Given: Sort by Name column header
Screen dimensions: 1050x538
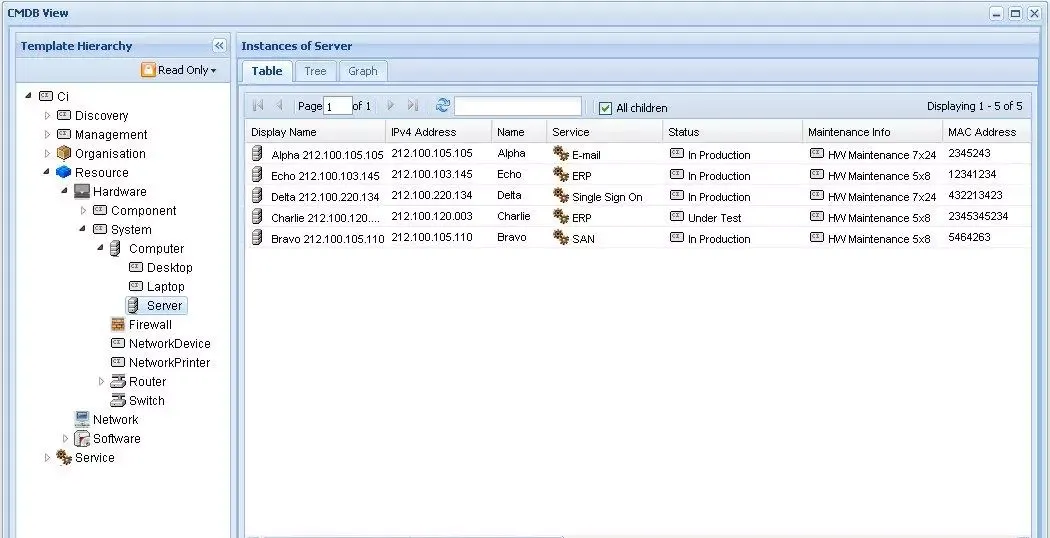Looking at the screenshot, I should pos(519,132).
